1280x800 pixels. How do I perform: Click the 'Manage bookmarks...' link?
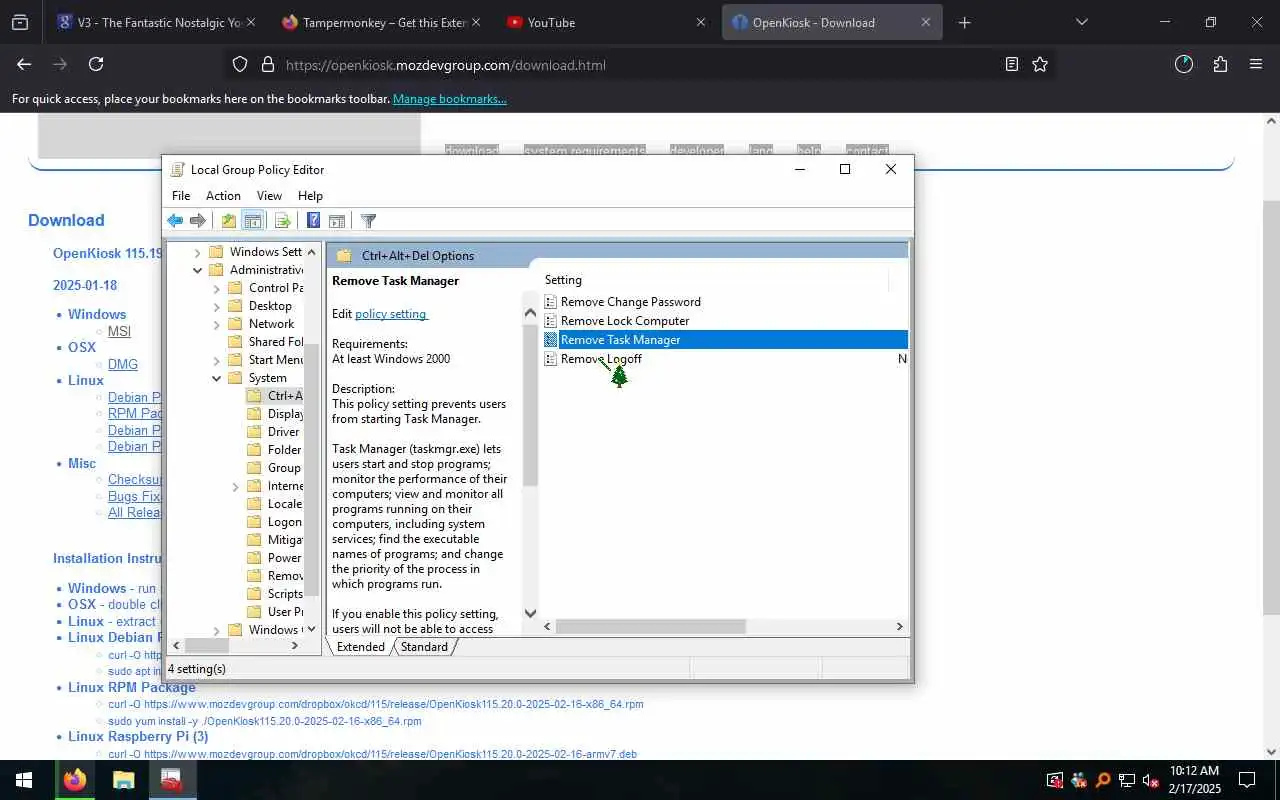[x=450, y=99]
